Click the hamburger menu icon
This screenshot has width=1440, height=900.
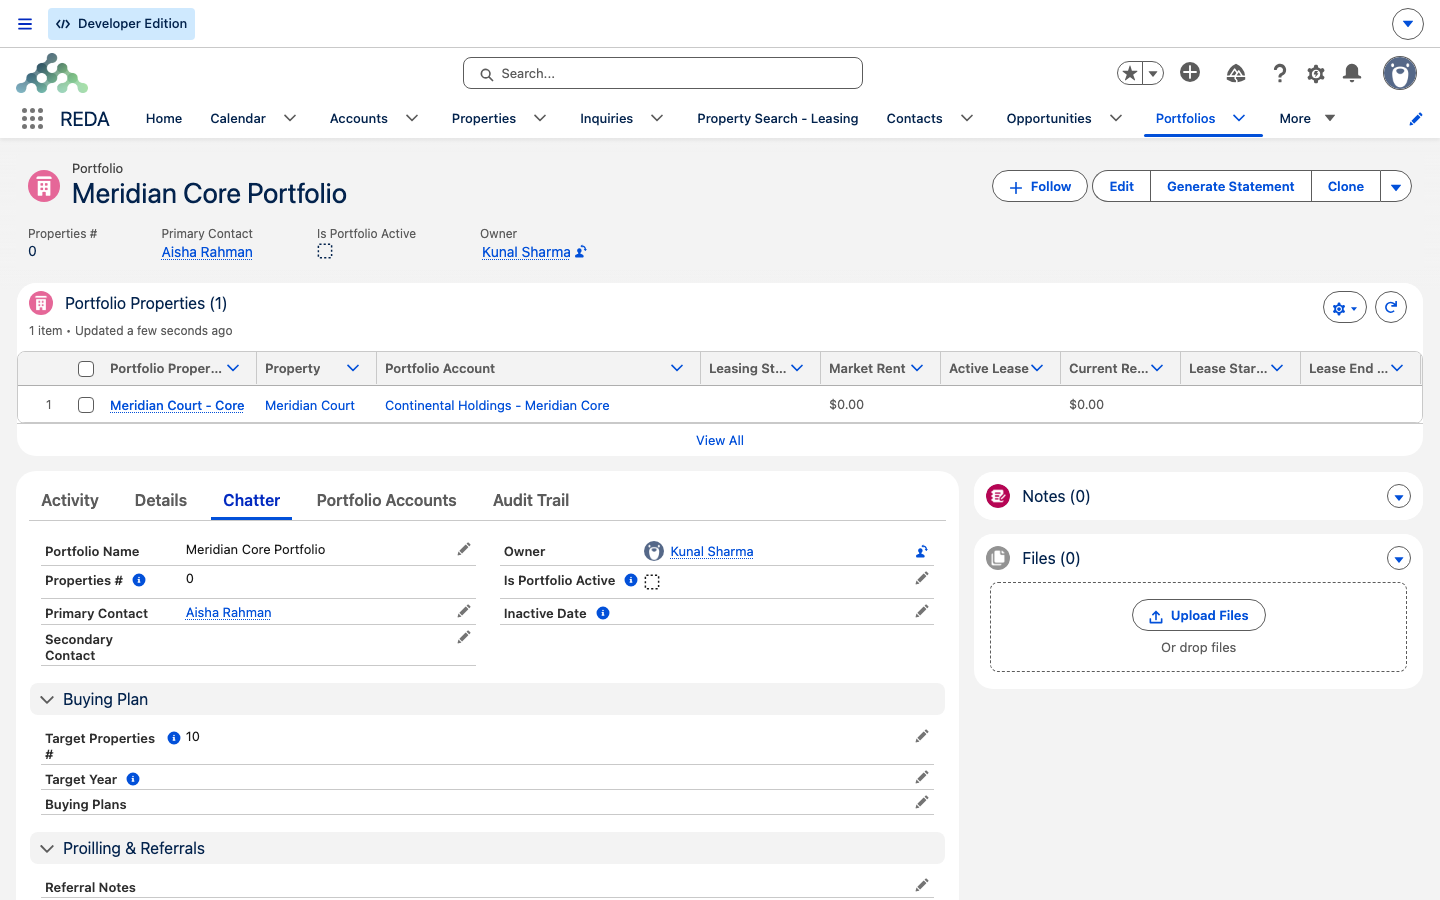point(25,24)
